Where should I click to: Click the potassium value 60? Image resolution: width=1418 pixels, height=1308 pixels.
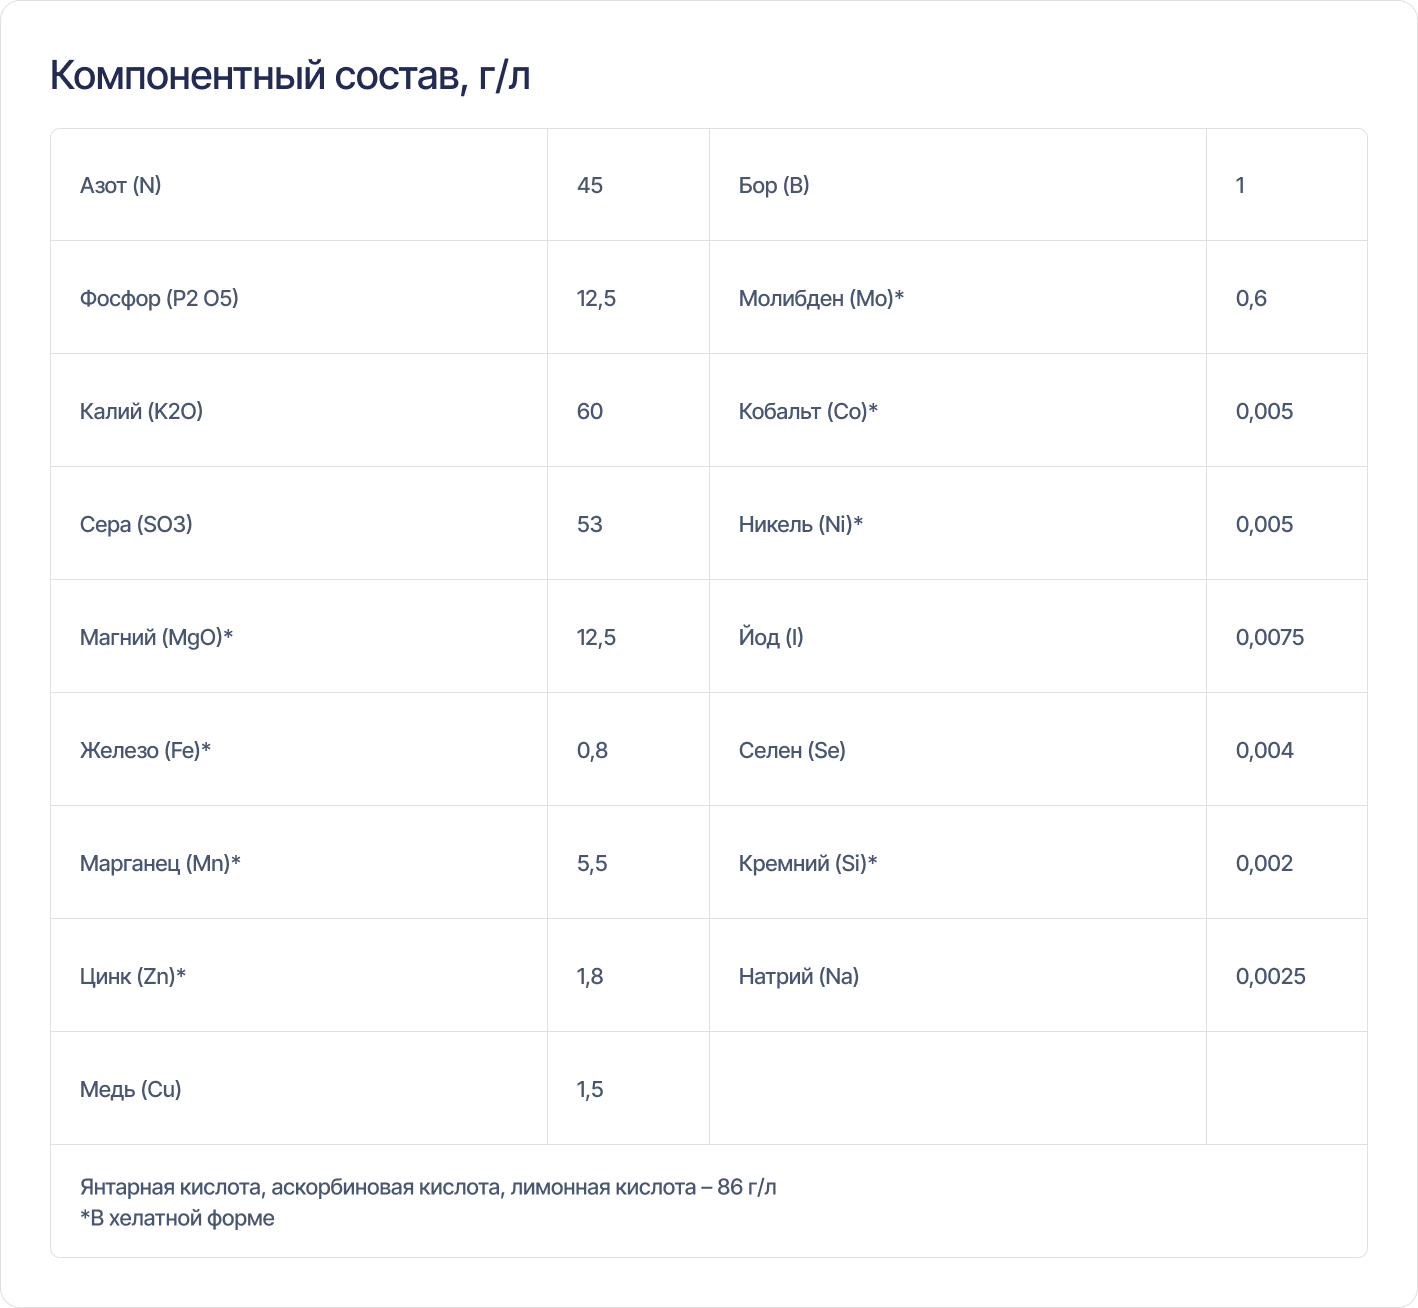point(628,411)
